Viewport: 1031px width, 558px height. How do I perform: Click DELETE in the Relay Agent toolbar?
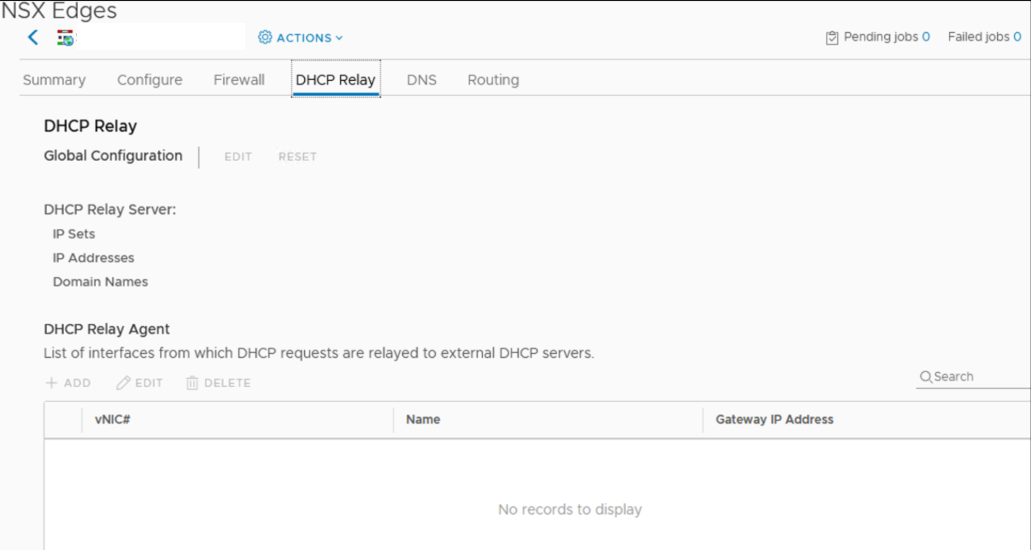coord(218,383)
